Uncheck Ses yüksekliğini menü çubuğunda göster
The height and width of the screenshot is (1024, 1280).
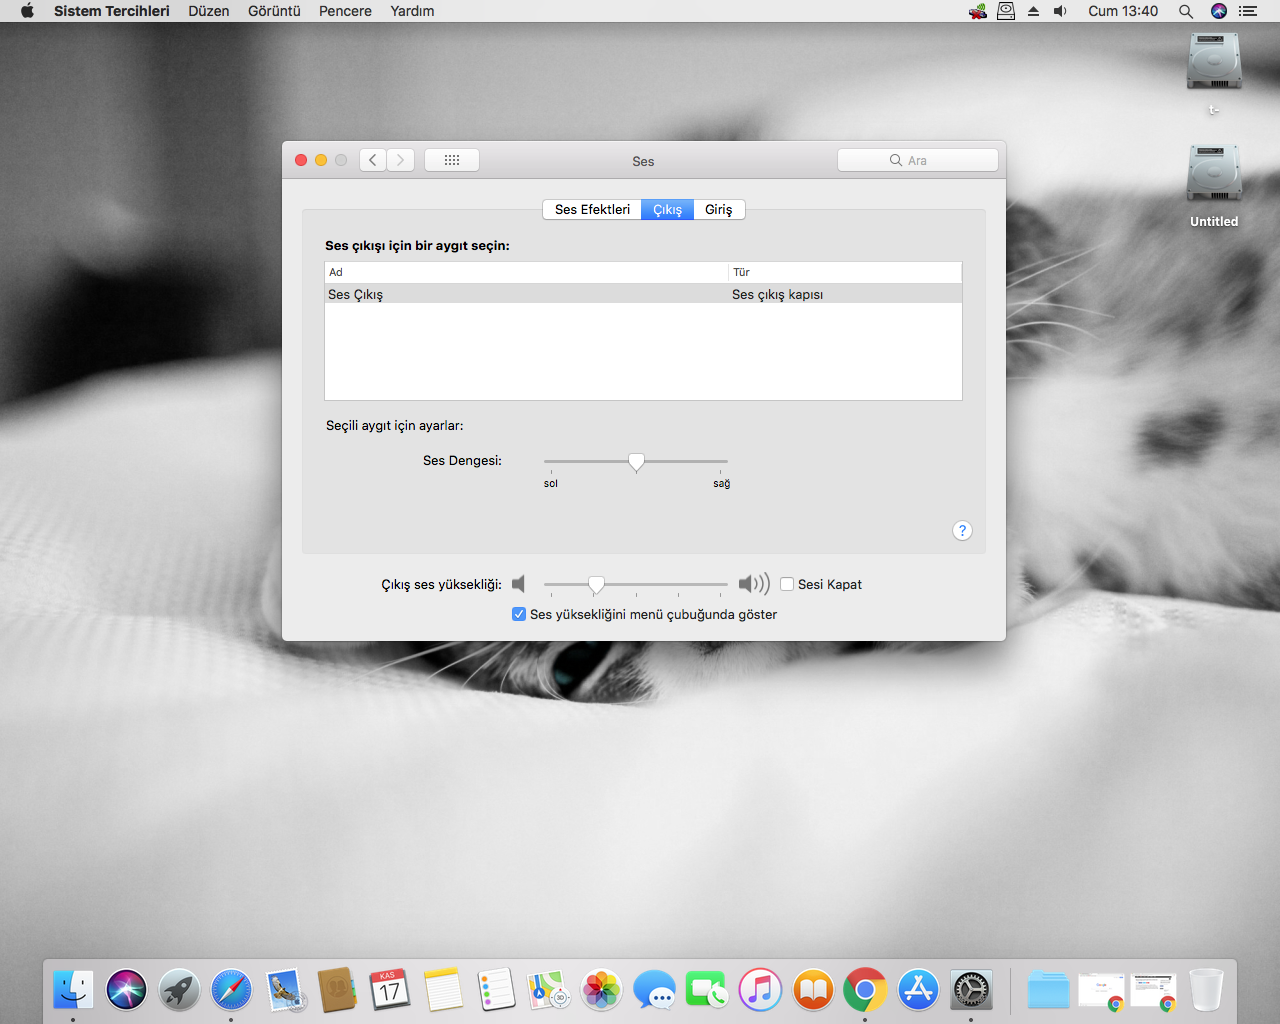click(x=519, y=614)
